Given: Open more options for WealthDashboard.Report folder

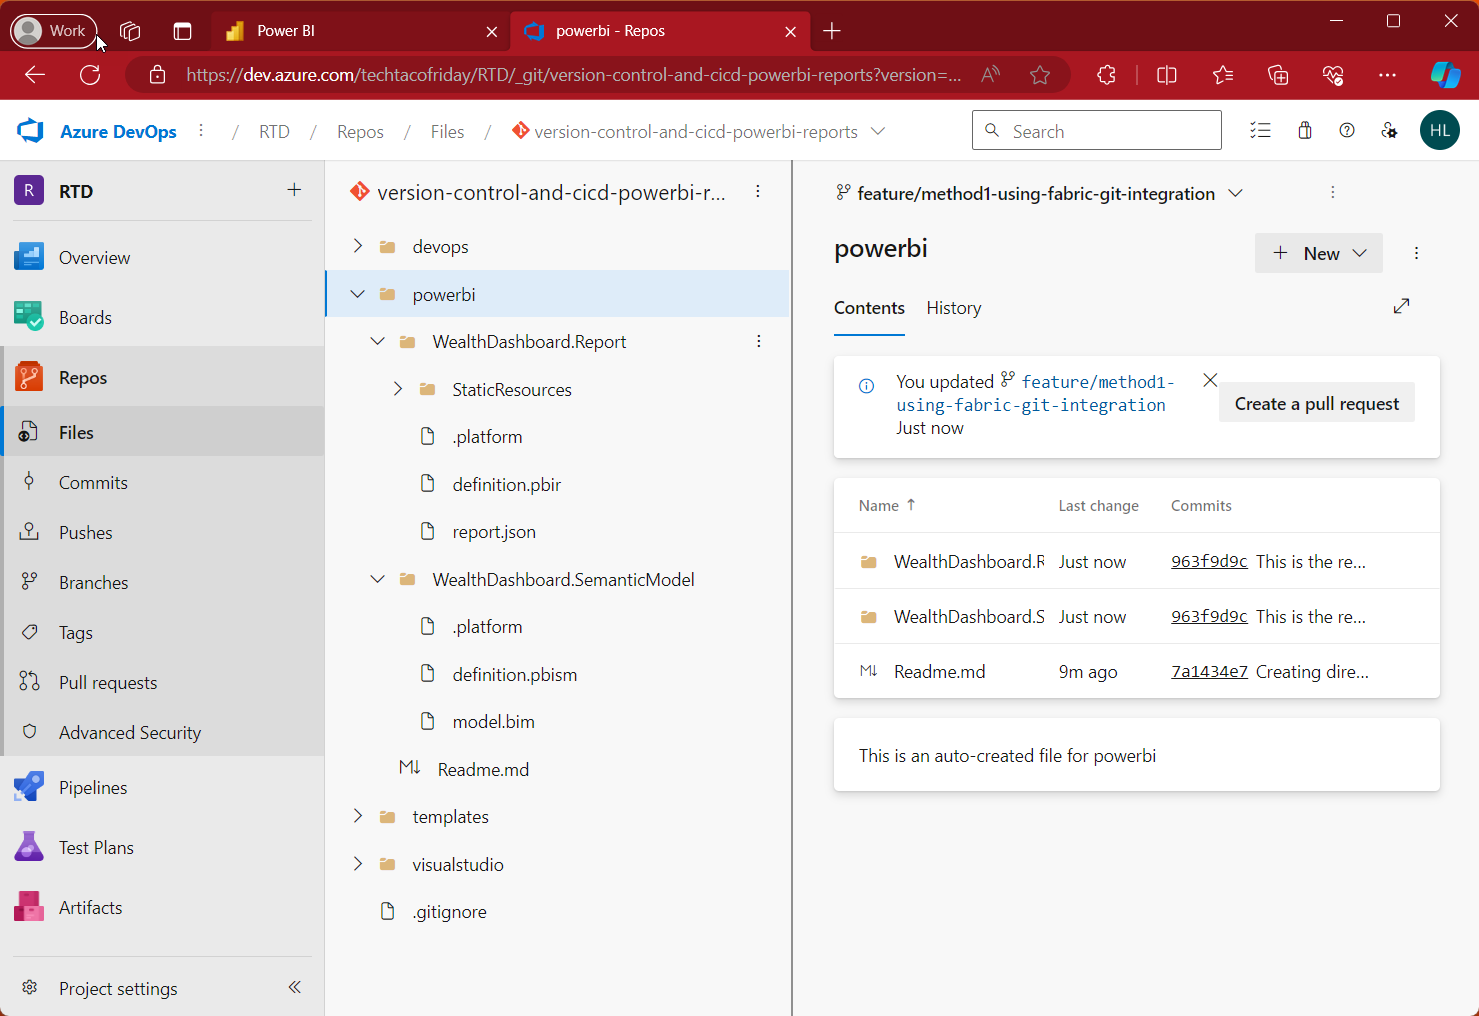Looking at the screenshot, I should [759, 341].
